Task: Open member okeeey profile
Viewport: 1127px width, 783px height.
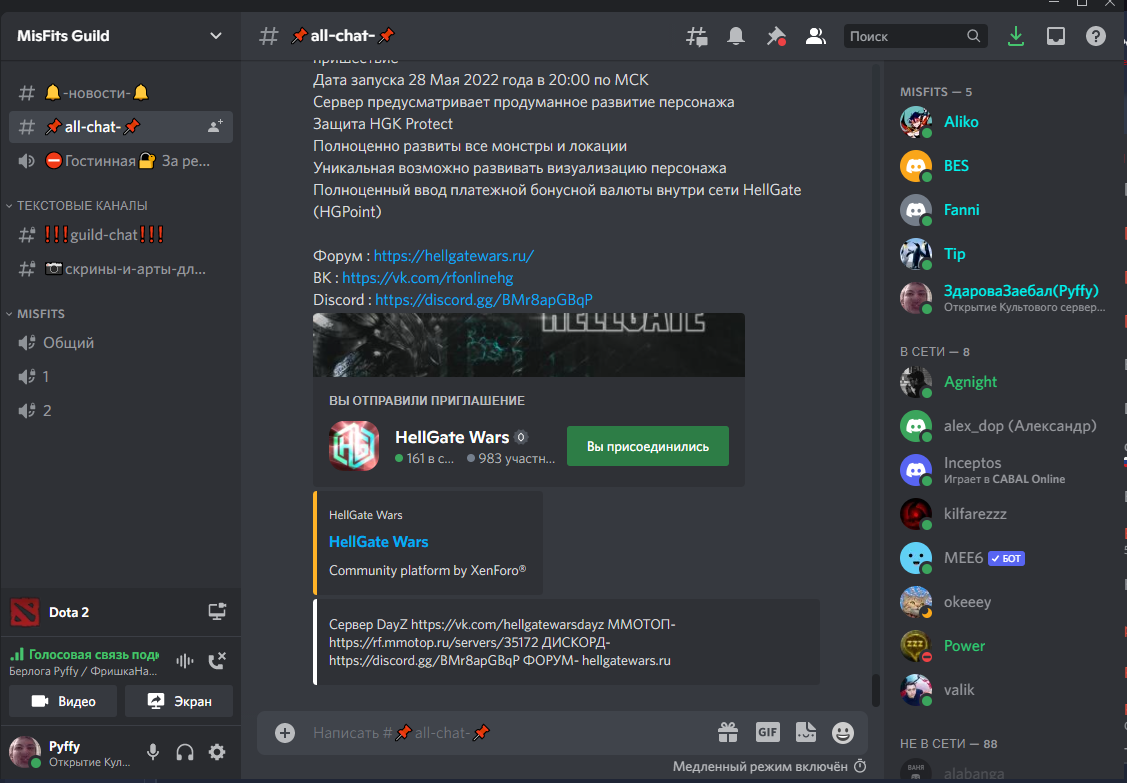Action: click(x=1003, y=602)
